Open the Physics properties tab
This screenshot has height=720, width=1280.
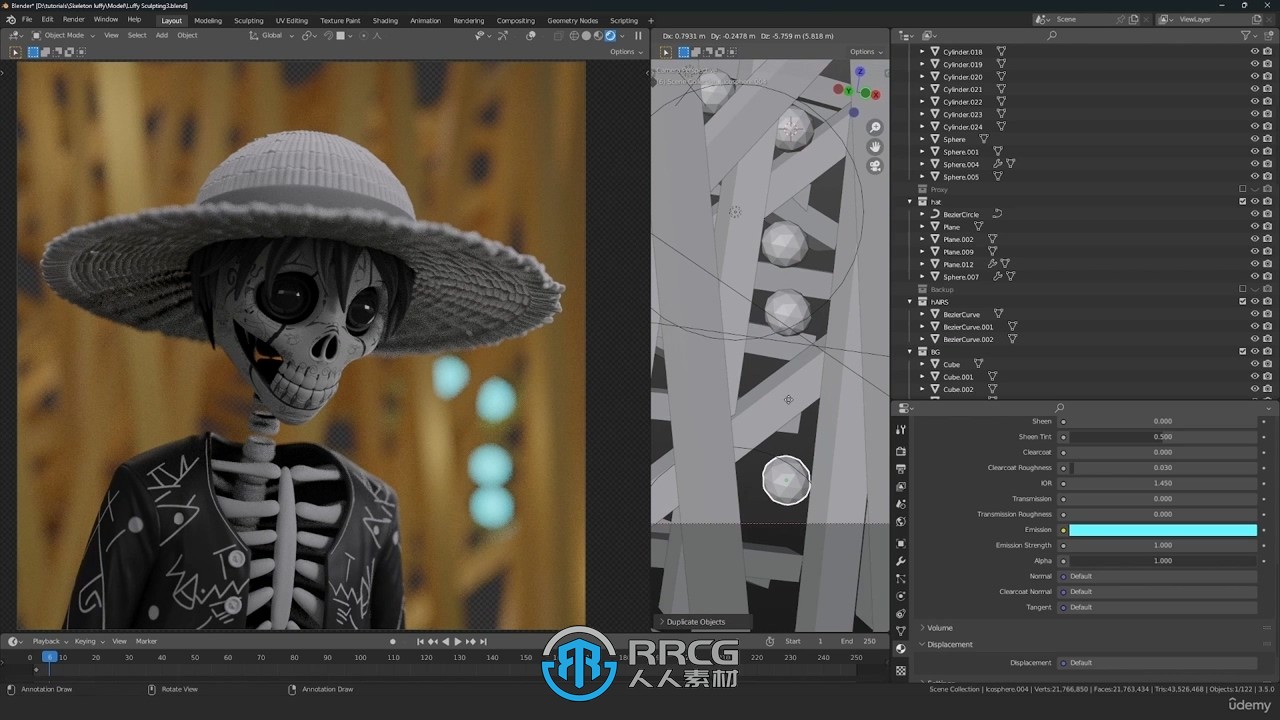[x=901, y=596]
